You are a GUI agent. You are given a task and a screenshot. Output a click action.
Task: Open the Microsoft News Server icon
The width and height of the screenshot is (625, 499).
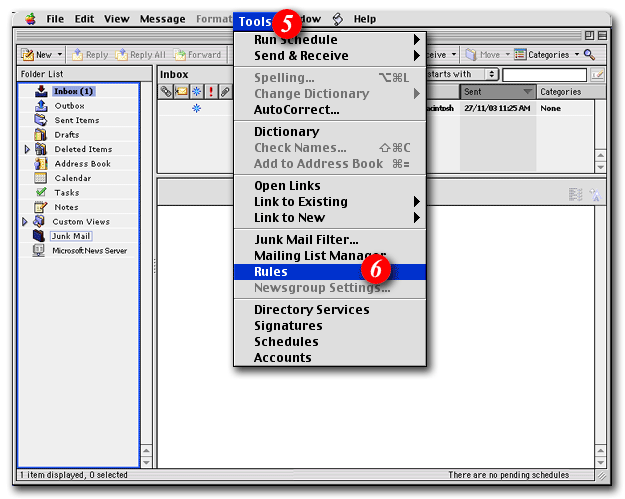pyautogui.click(x=39, y=251)
